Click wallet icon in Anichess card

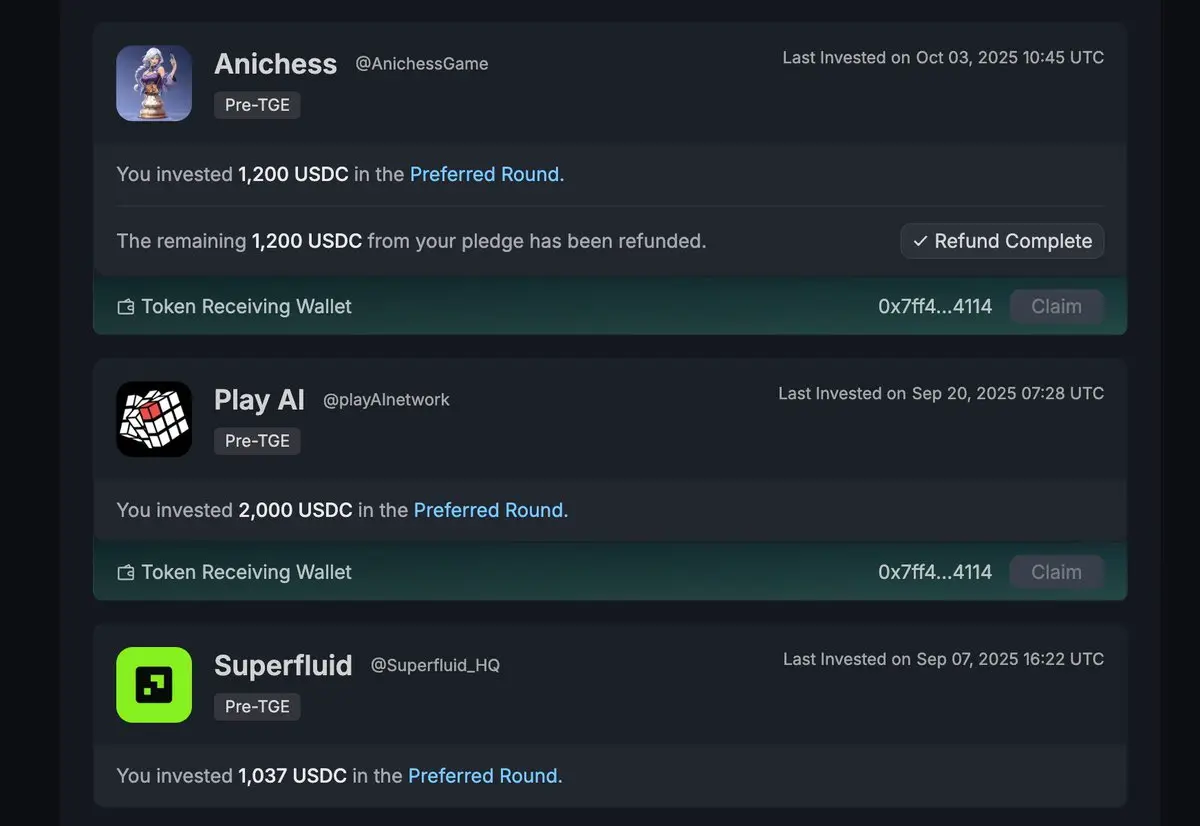[126, 307]
